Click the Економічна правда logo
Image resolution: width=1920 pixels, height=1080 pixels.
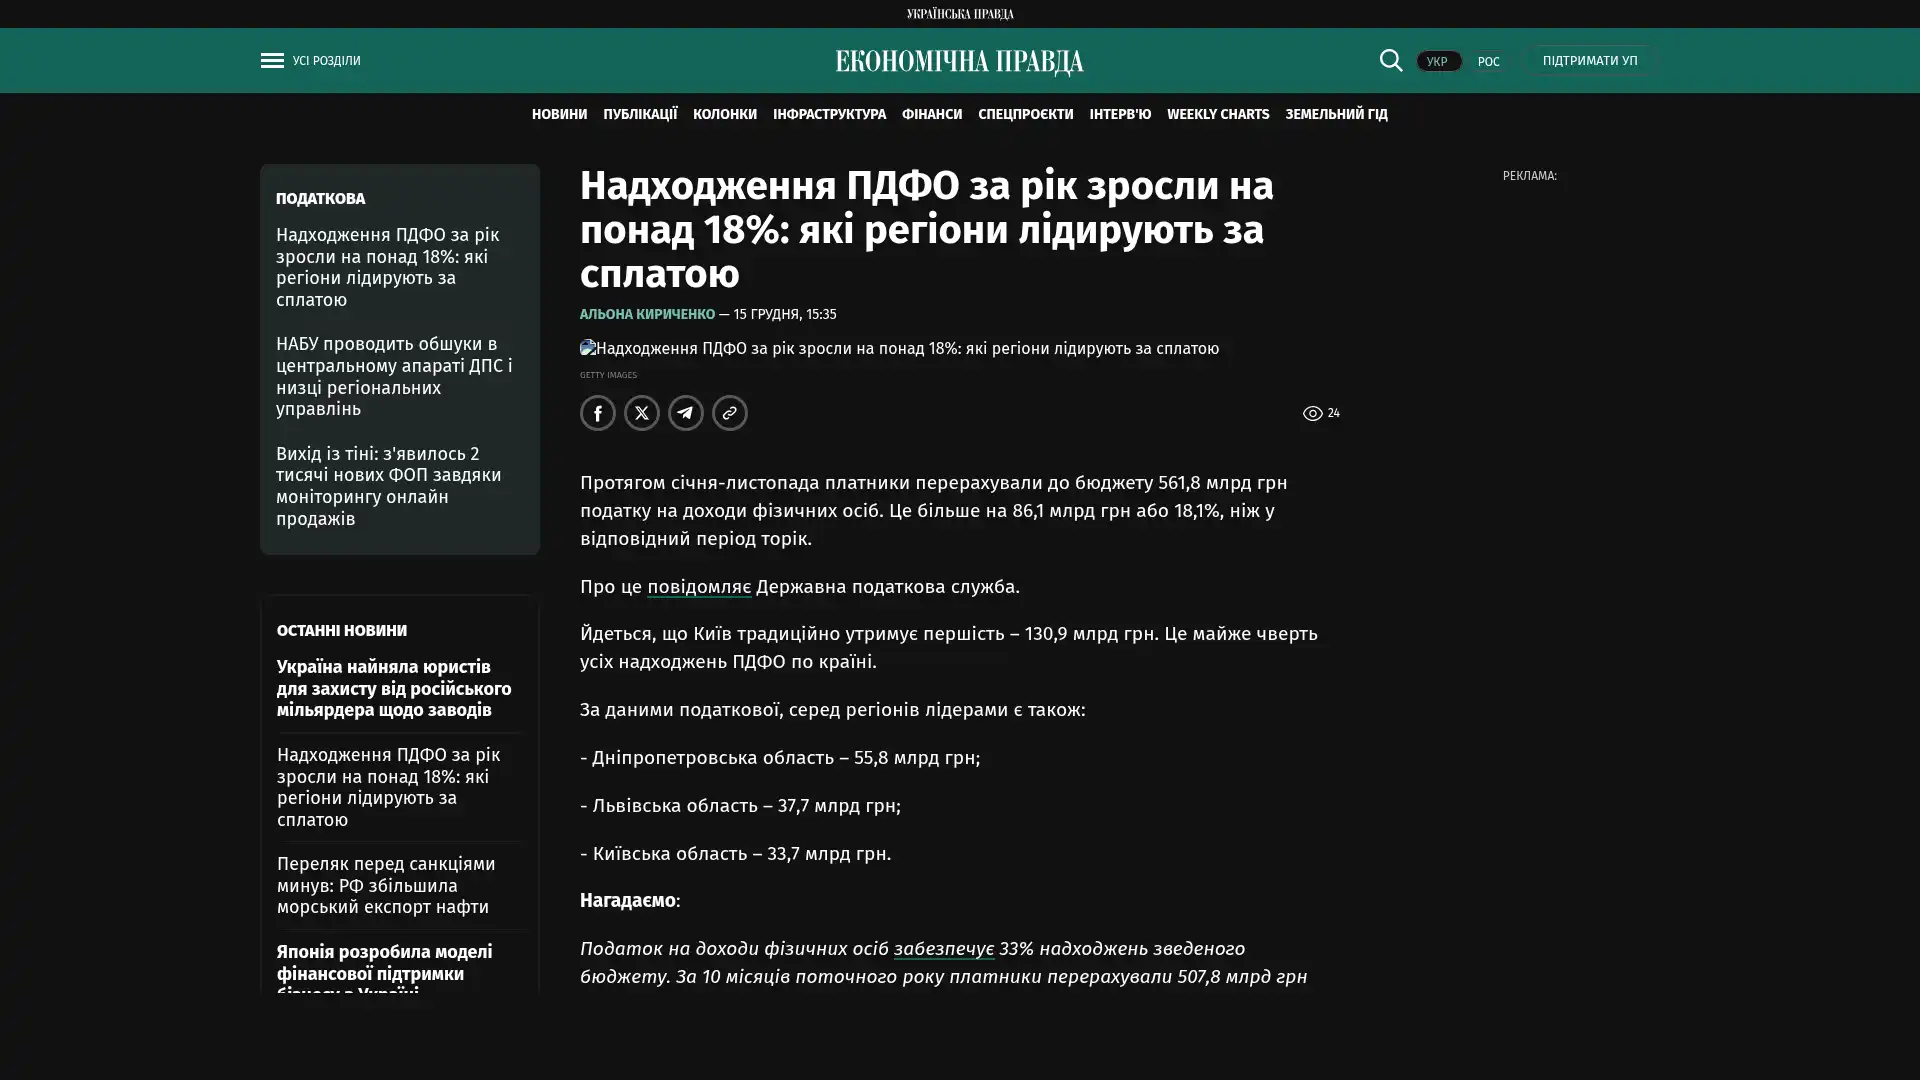tap(959, 62)
